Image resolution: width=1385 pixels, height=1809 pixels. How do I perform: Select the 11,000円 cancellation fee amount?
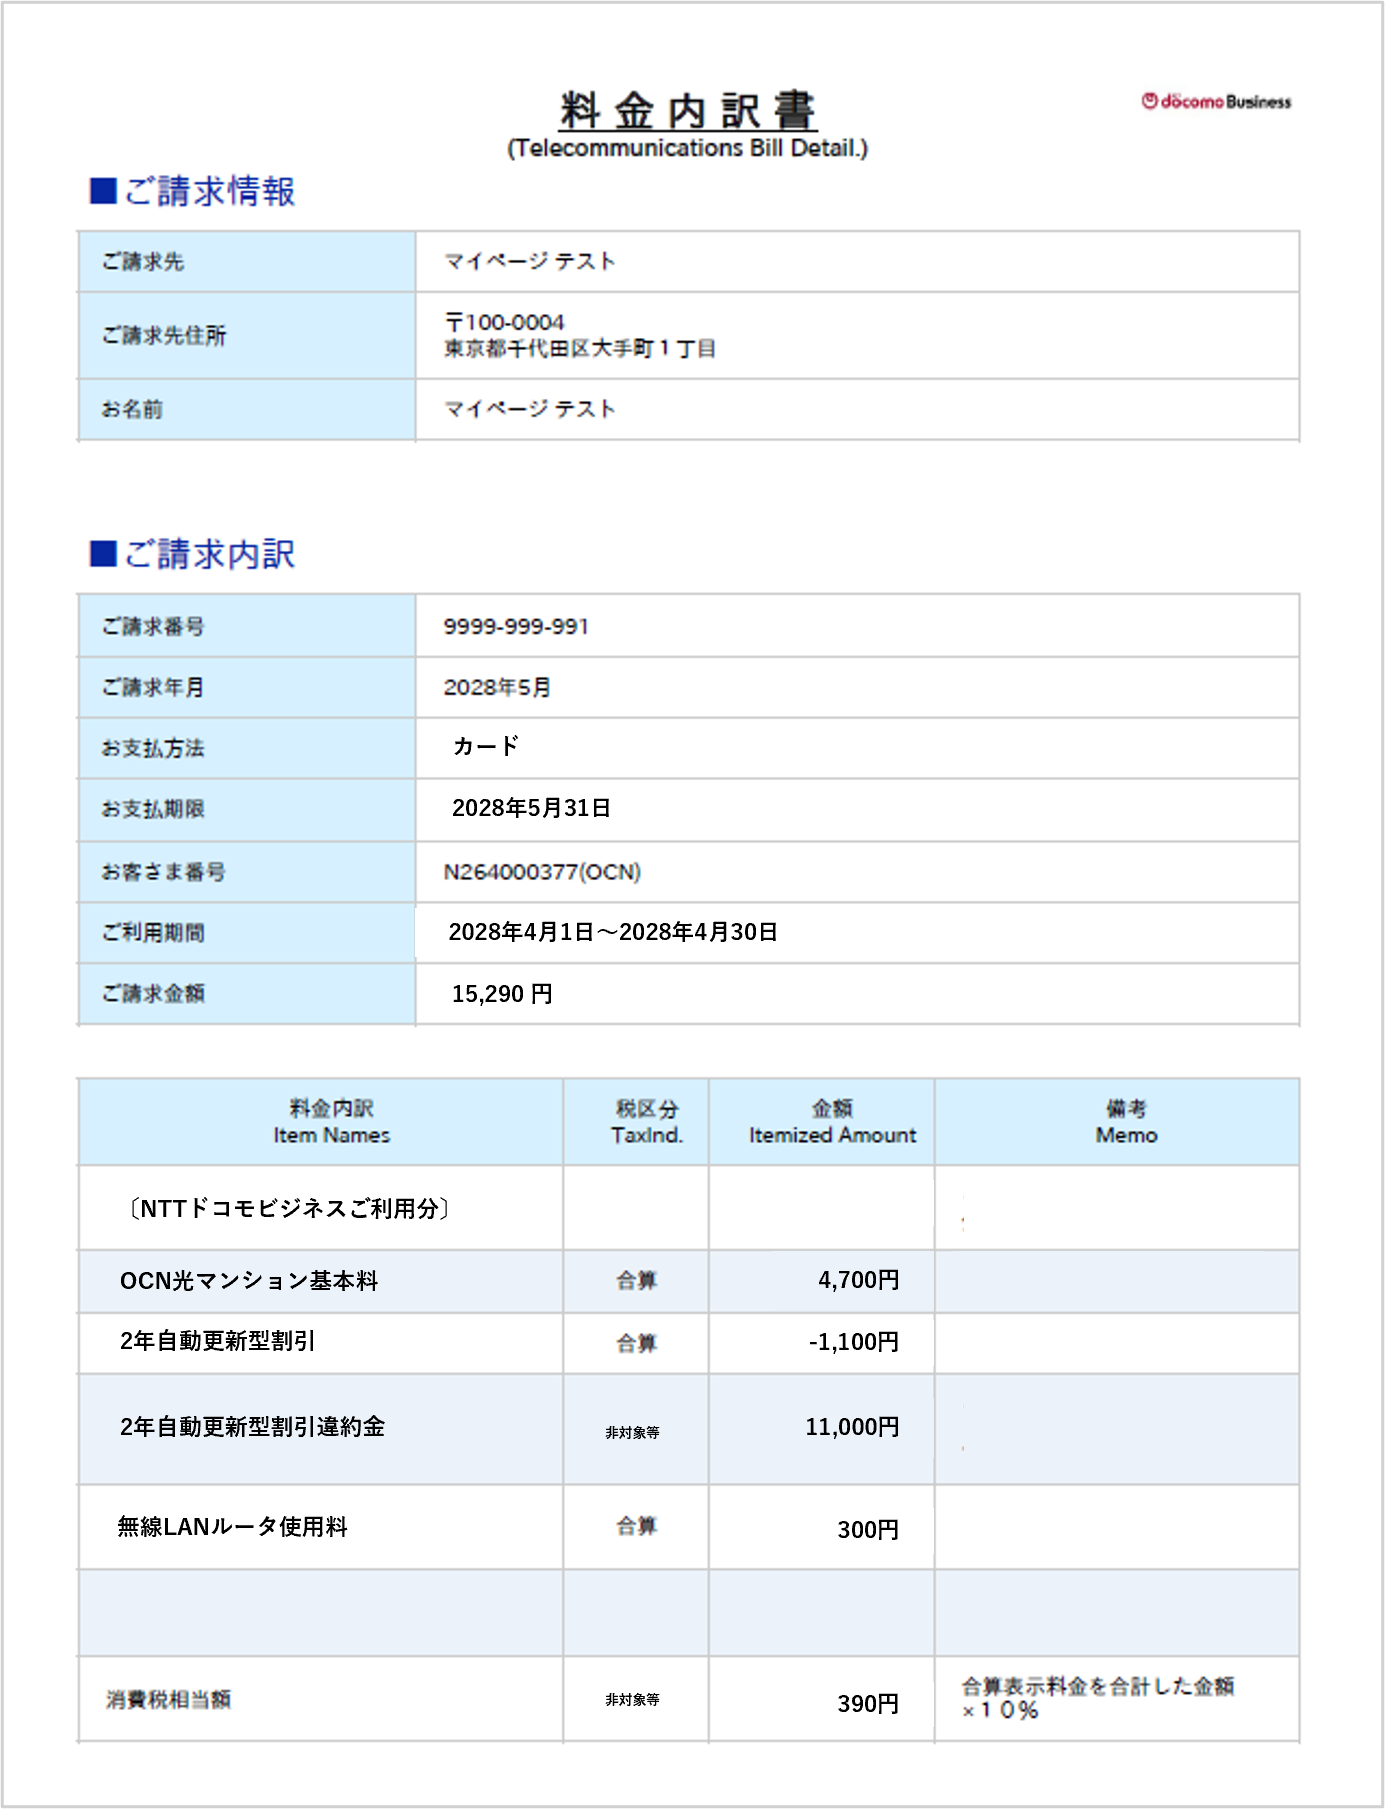[x=852, y=1427]
